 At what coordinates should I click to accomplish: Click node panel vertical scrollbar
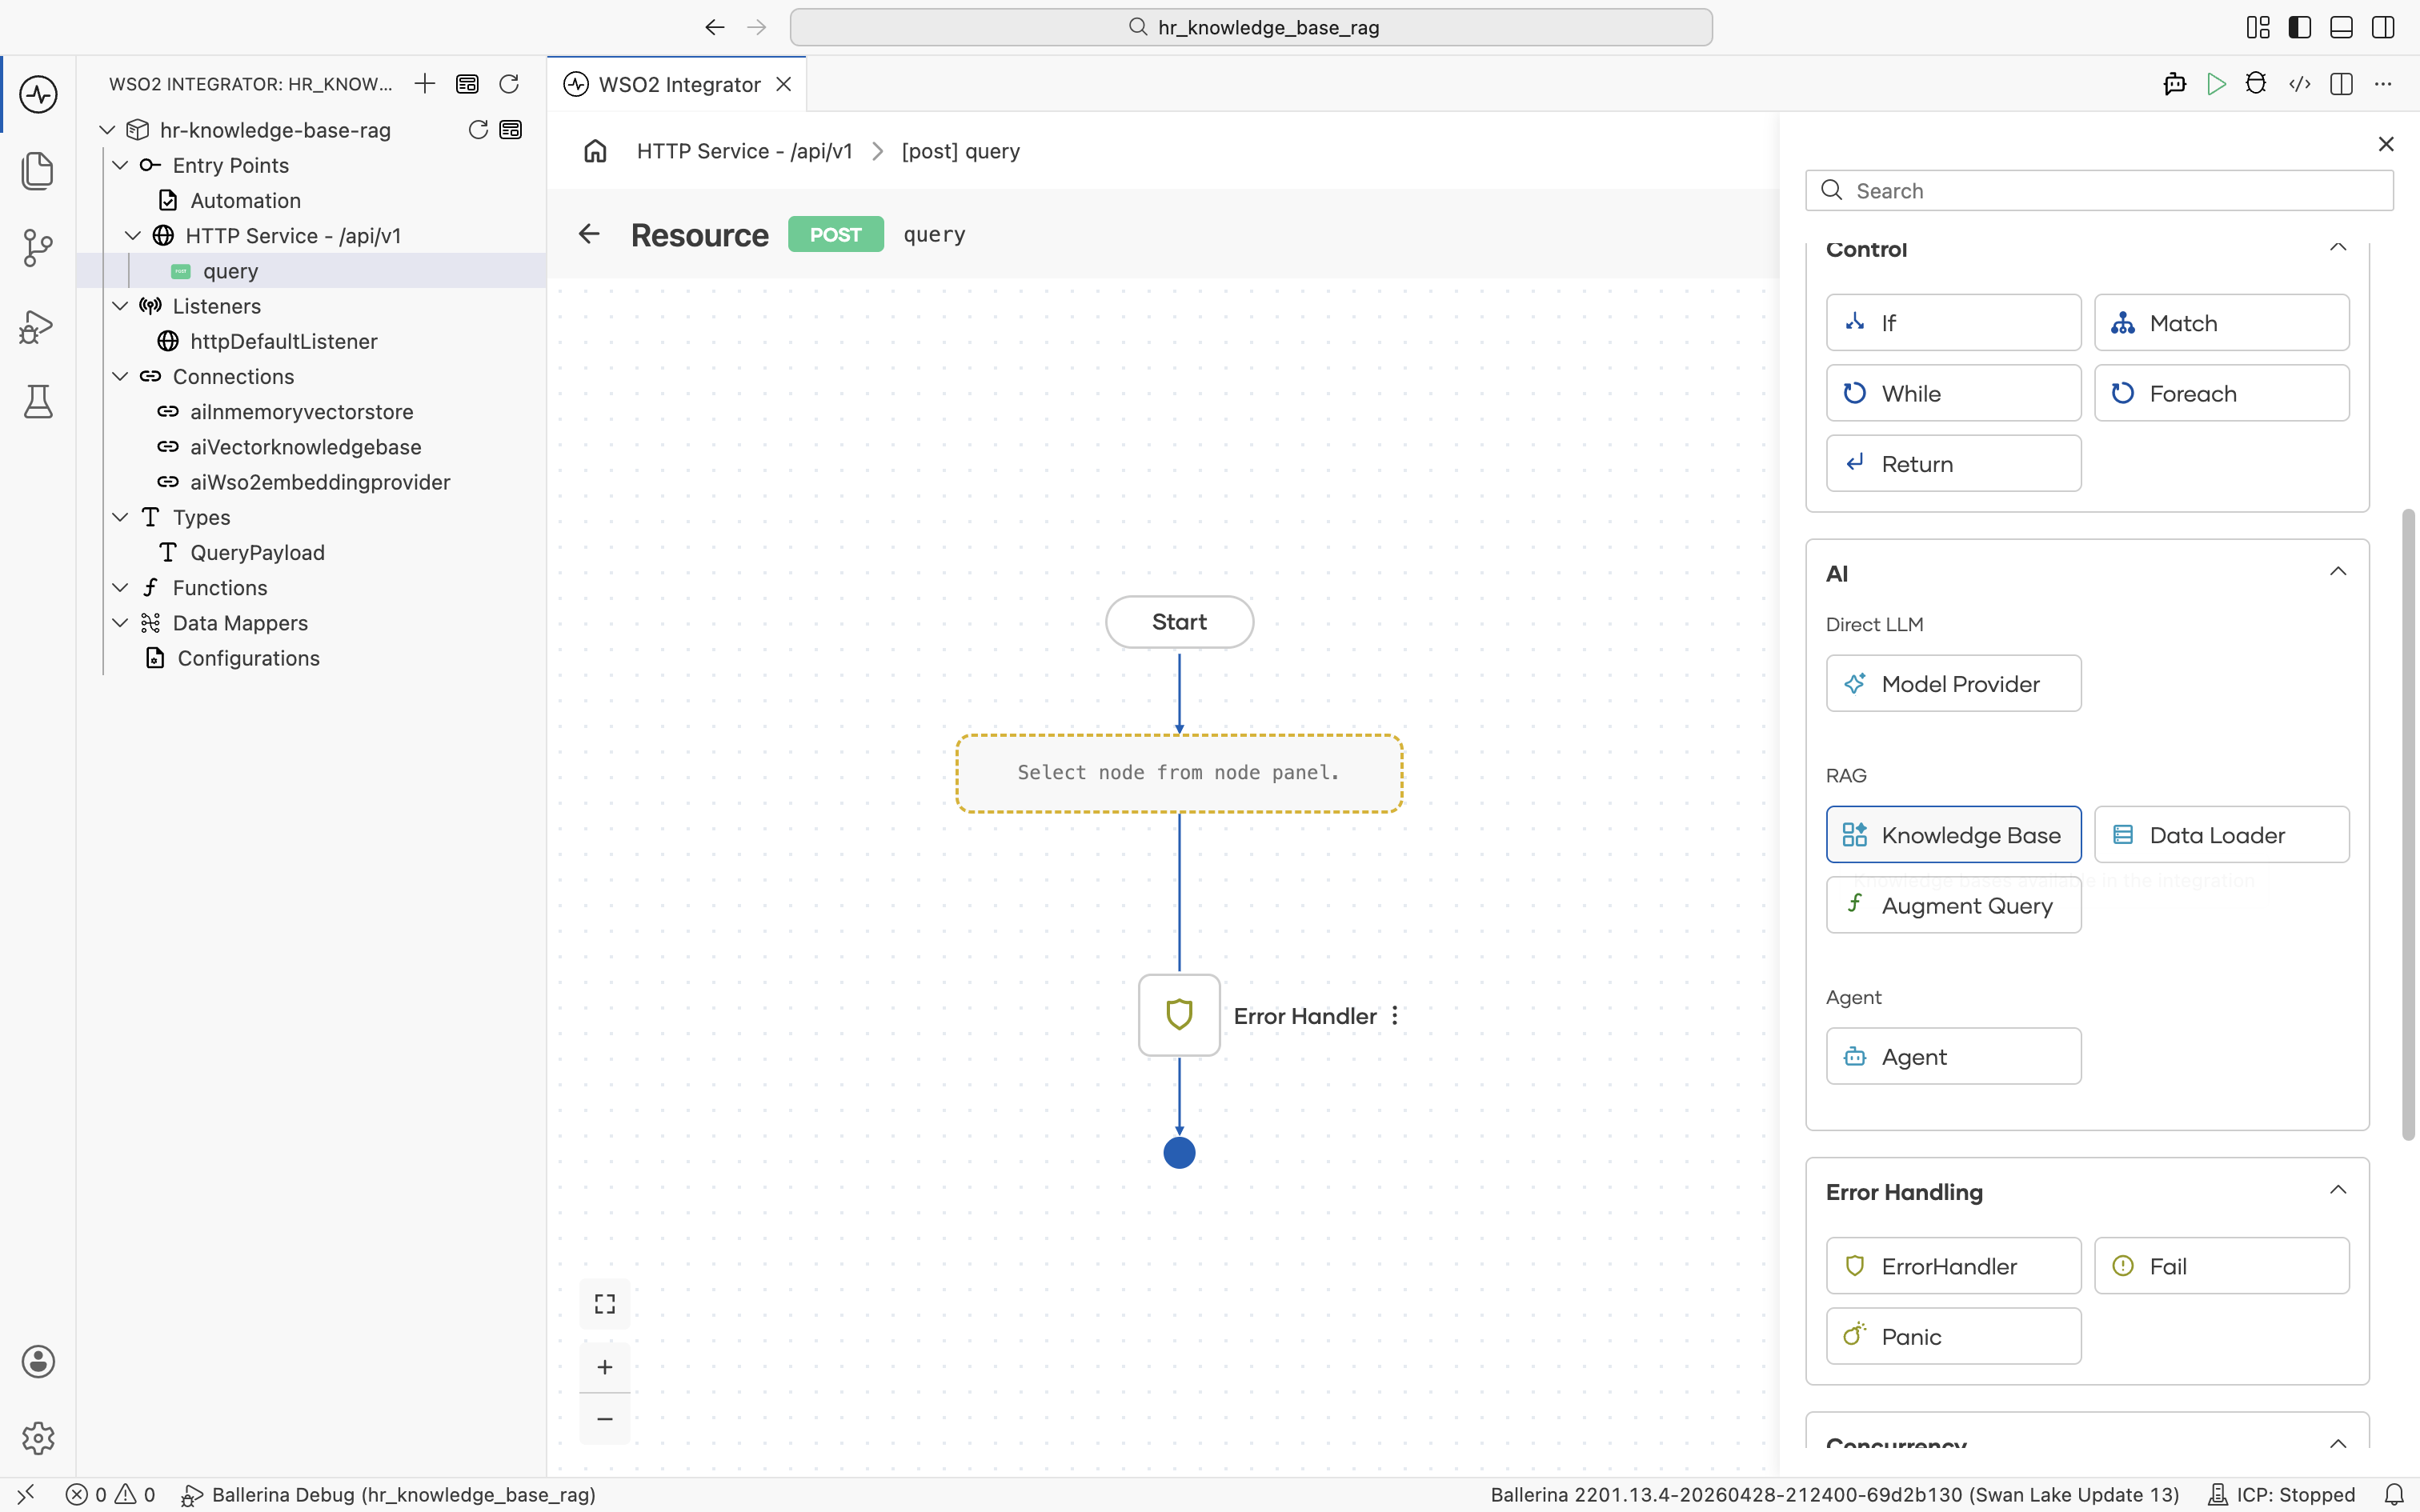click(2409, 825)
